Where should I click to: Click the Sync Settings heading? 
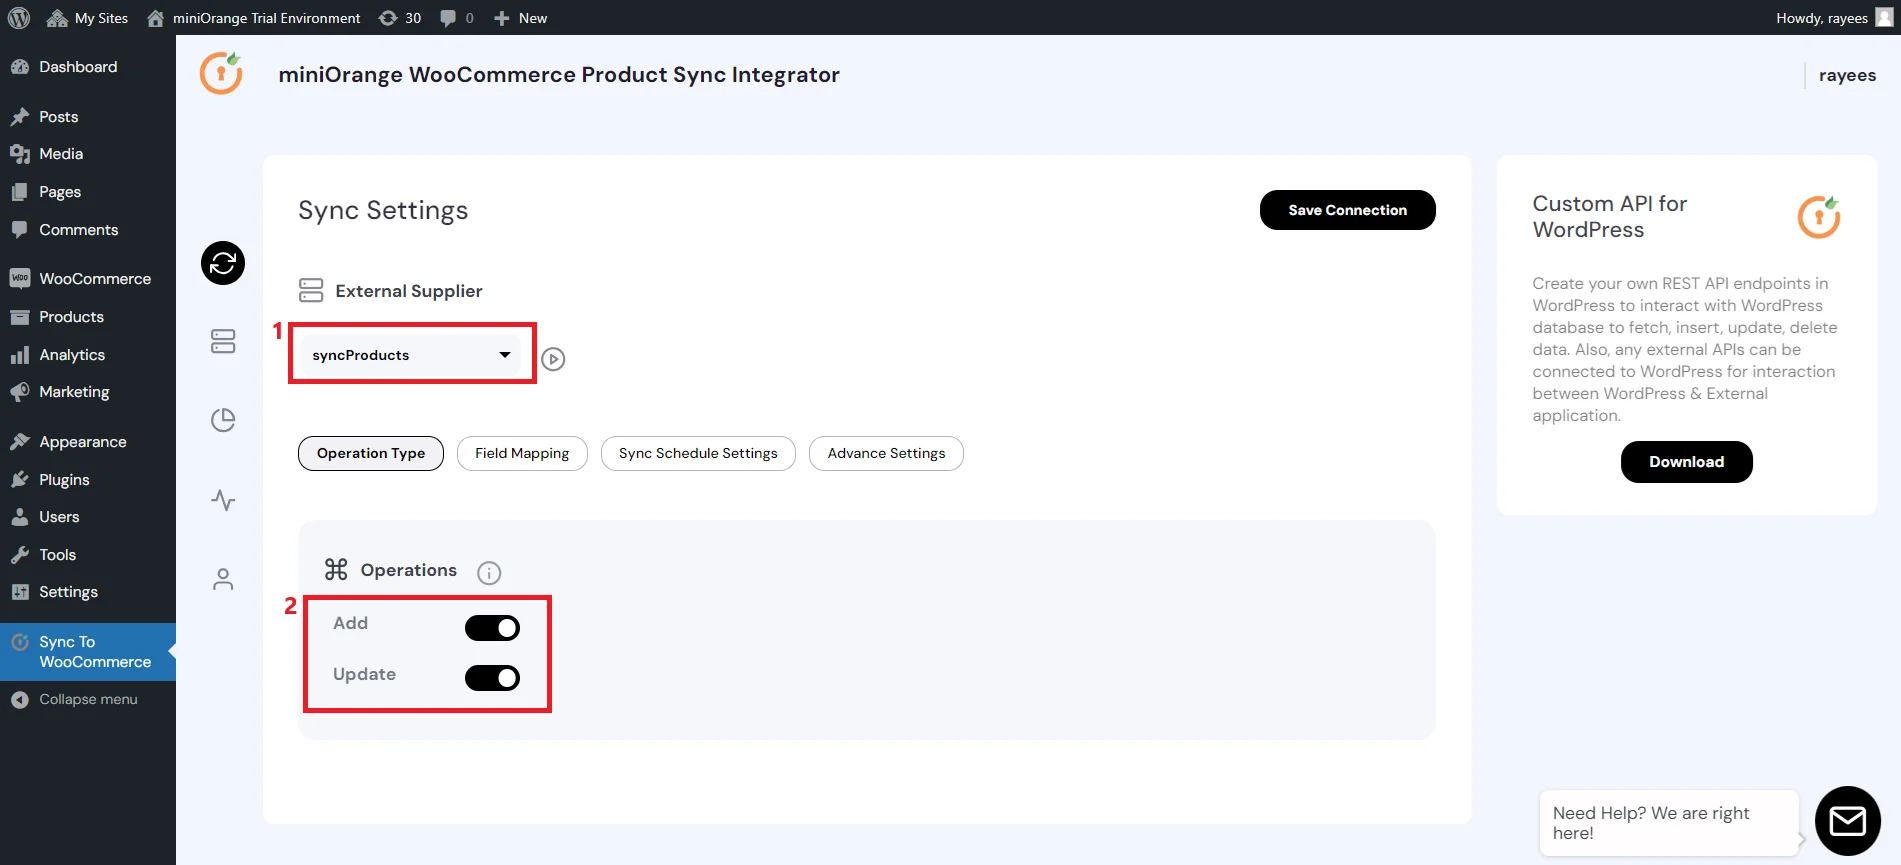383,210
